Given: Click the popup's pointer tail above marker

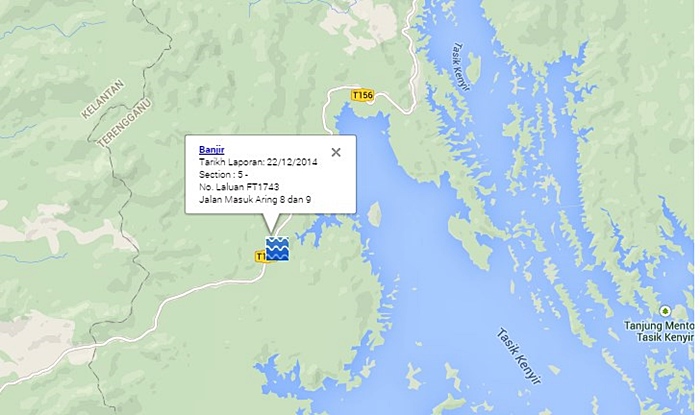Looking at the screenshot, I should tap(271, 223).
